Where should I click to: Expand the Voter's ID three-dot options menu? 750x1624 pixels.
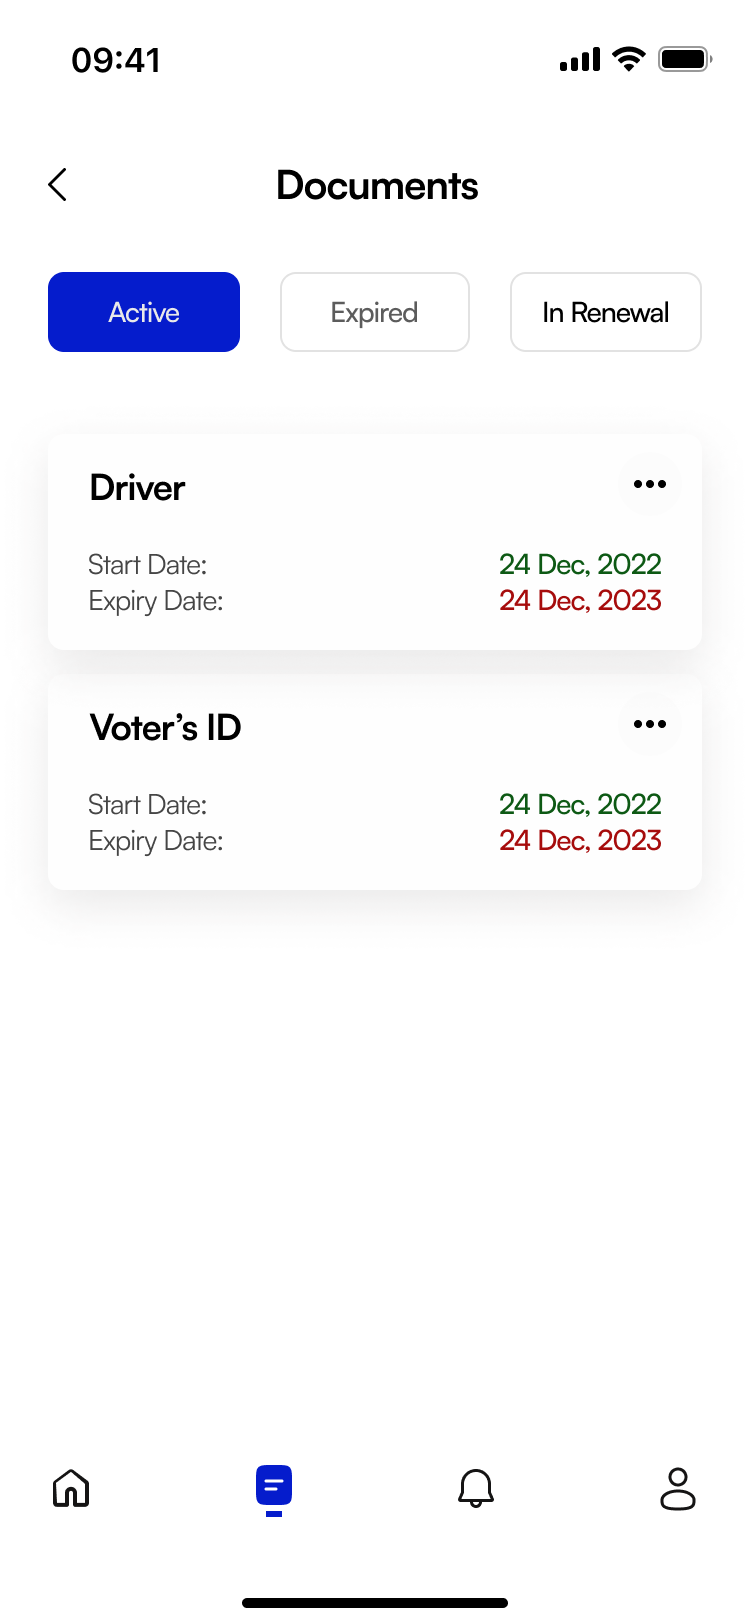(650, 725)
